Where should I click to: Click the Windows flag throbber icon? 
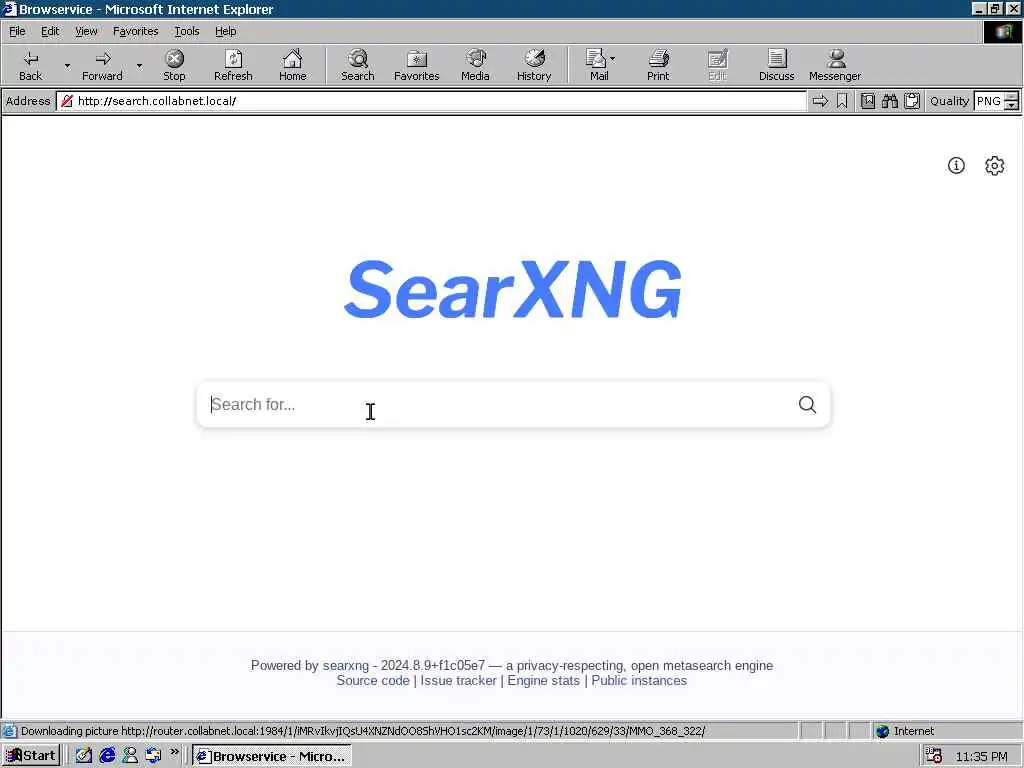tap(1002, 31)
